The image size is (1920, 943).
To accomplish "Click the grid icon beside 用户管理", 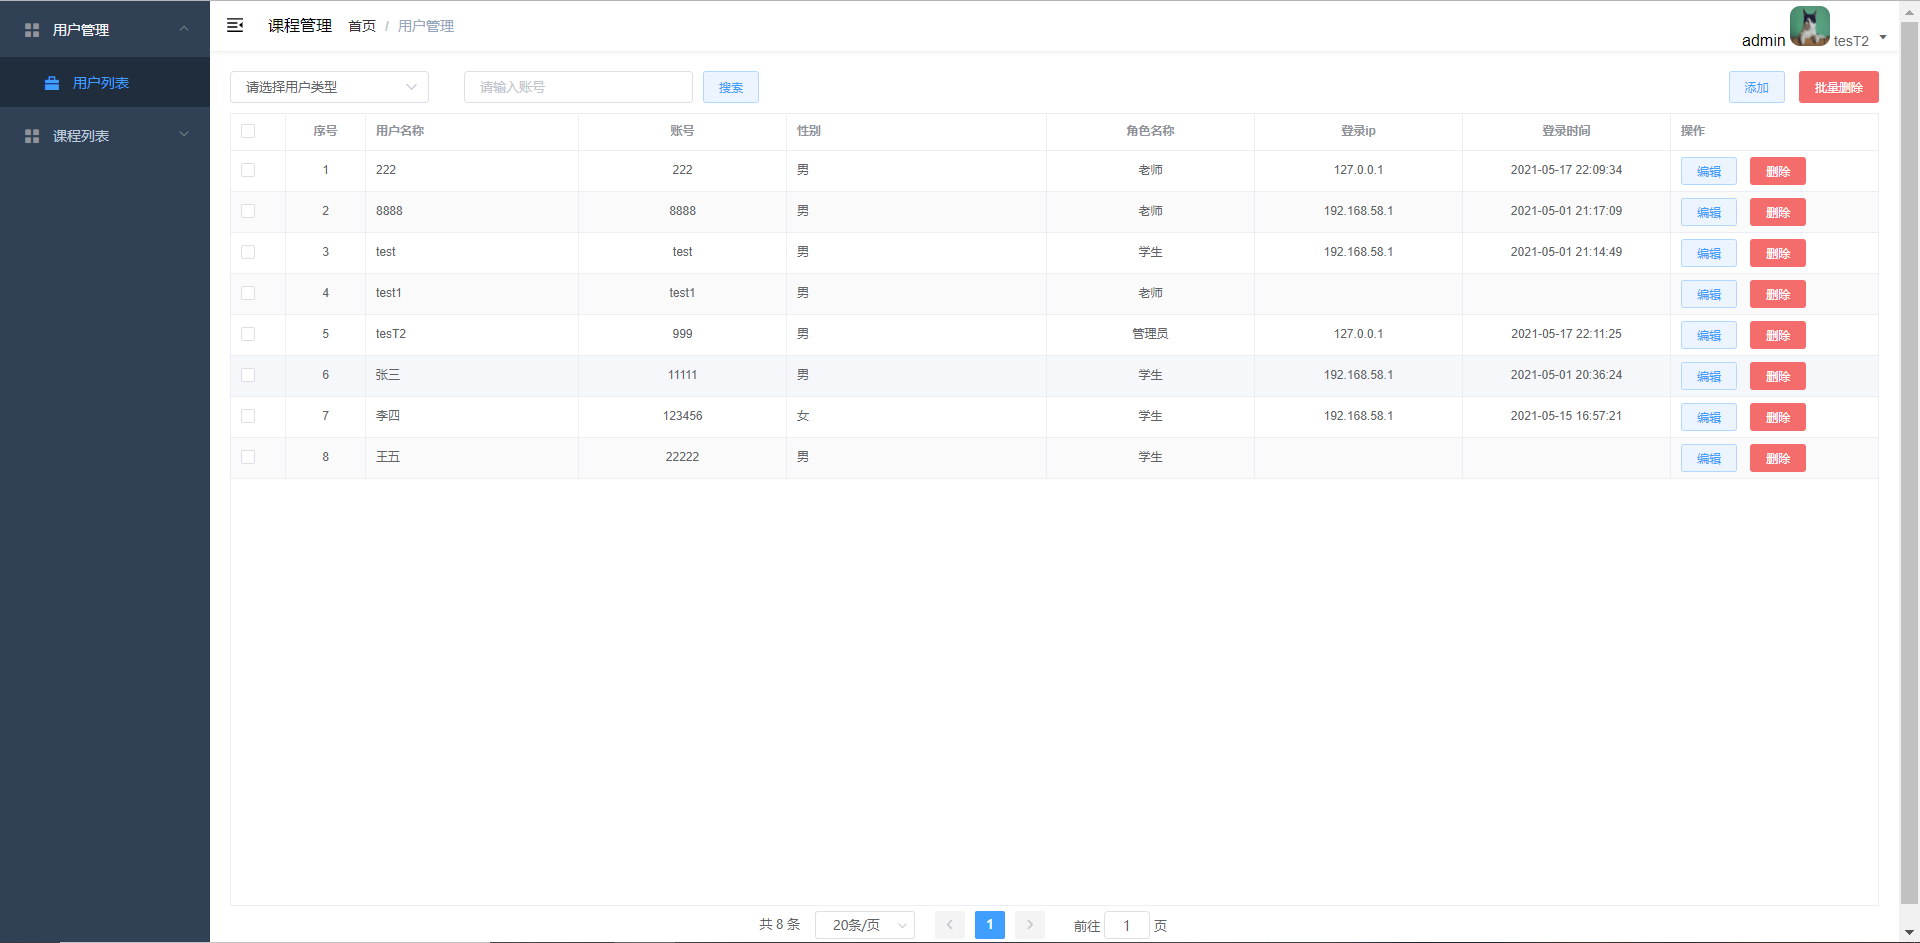I will pos(32,30).
